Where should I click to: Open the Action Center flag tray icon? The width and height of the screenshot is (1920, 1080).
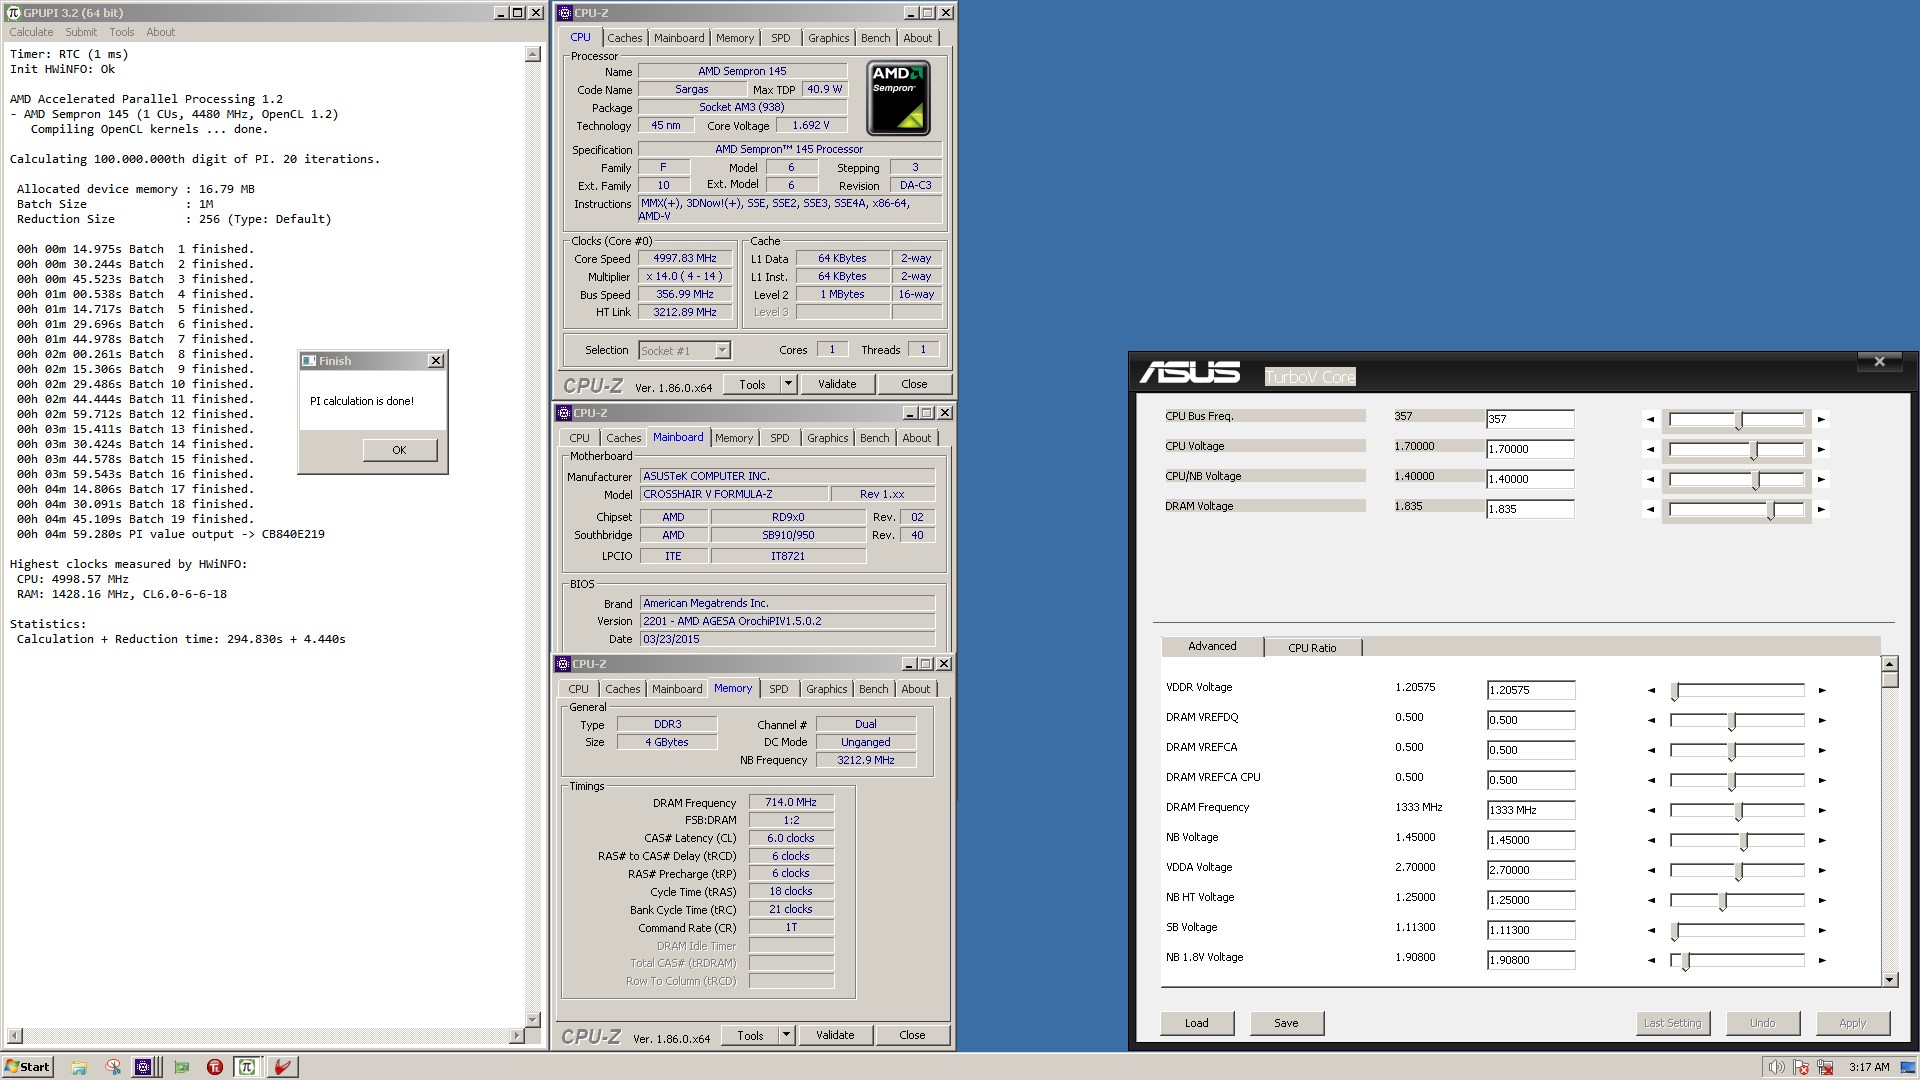1801,1067
